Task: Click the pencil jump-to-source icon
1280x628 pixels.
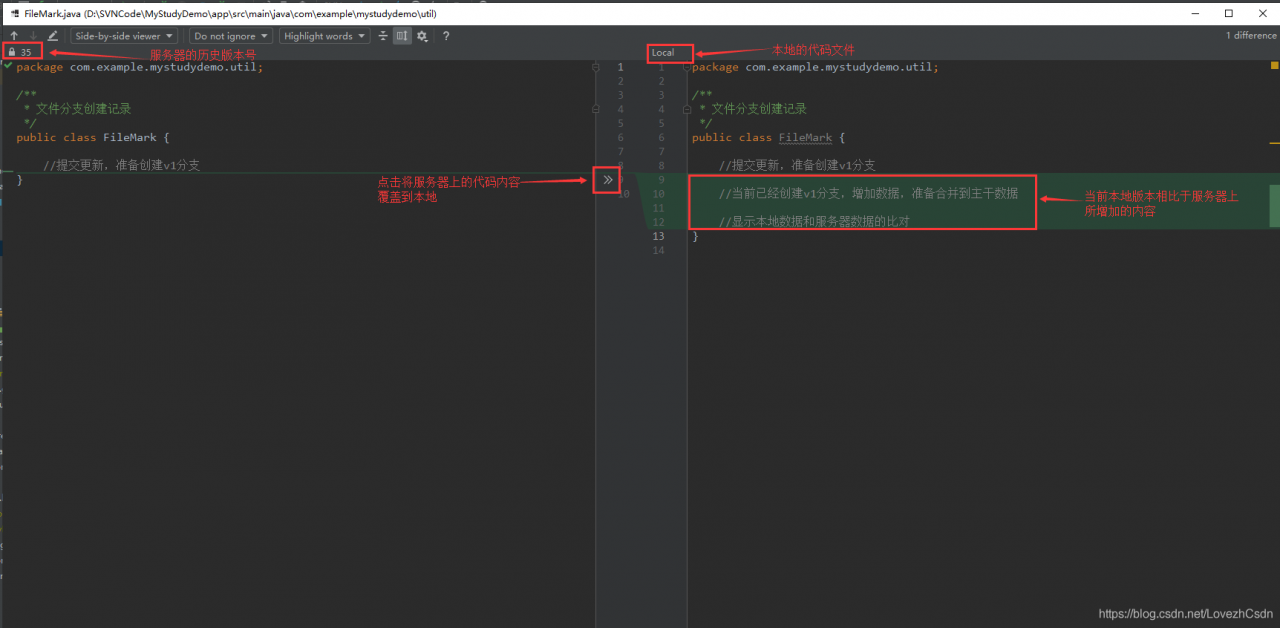Action: (x=53, y=36)
